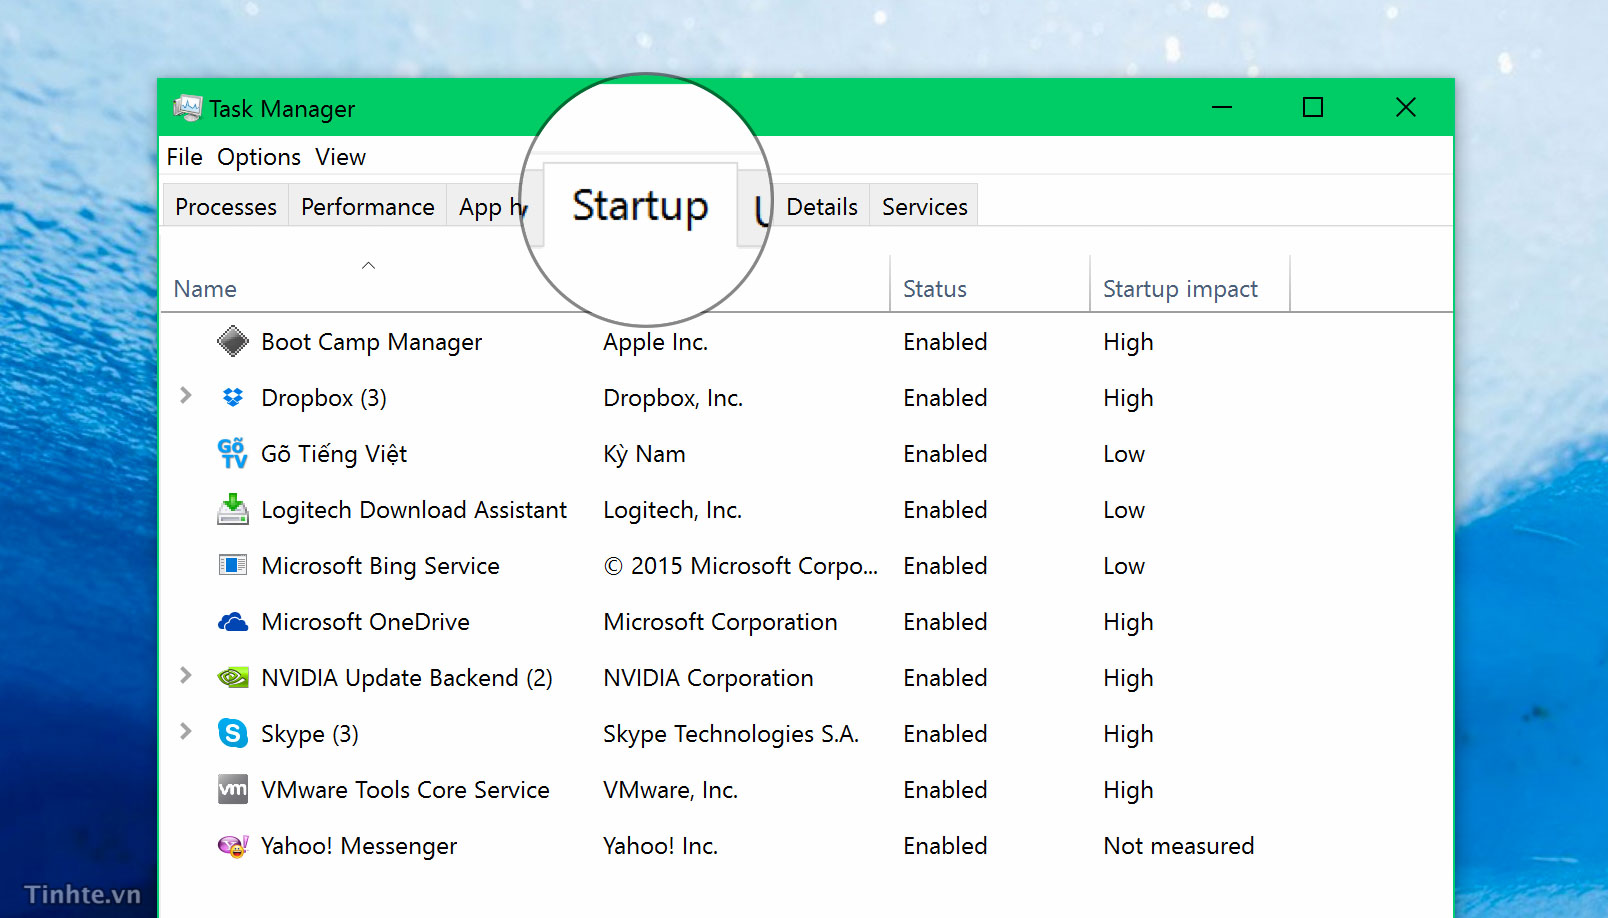This screenshot has height=918, width=1608.
Task: Click the Apple Inc. publisher cell
Action: [655, 342]
